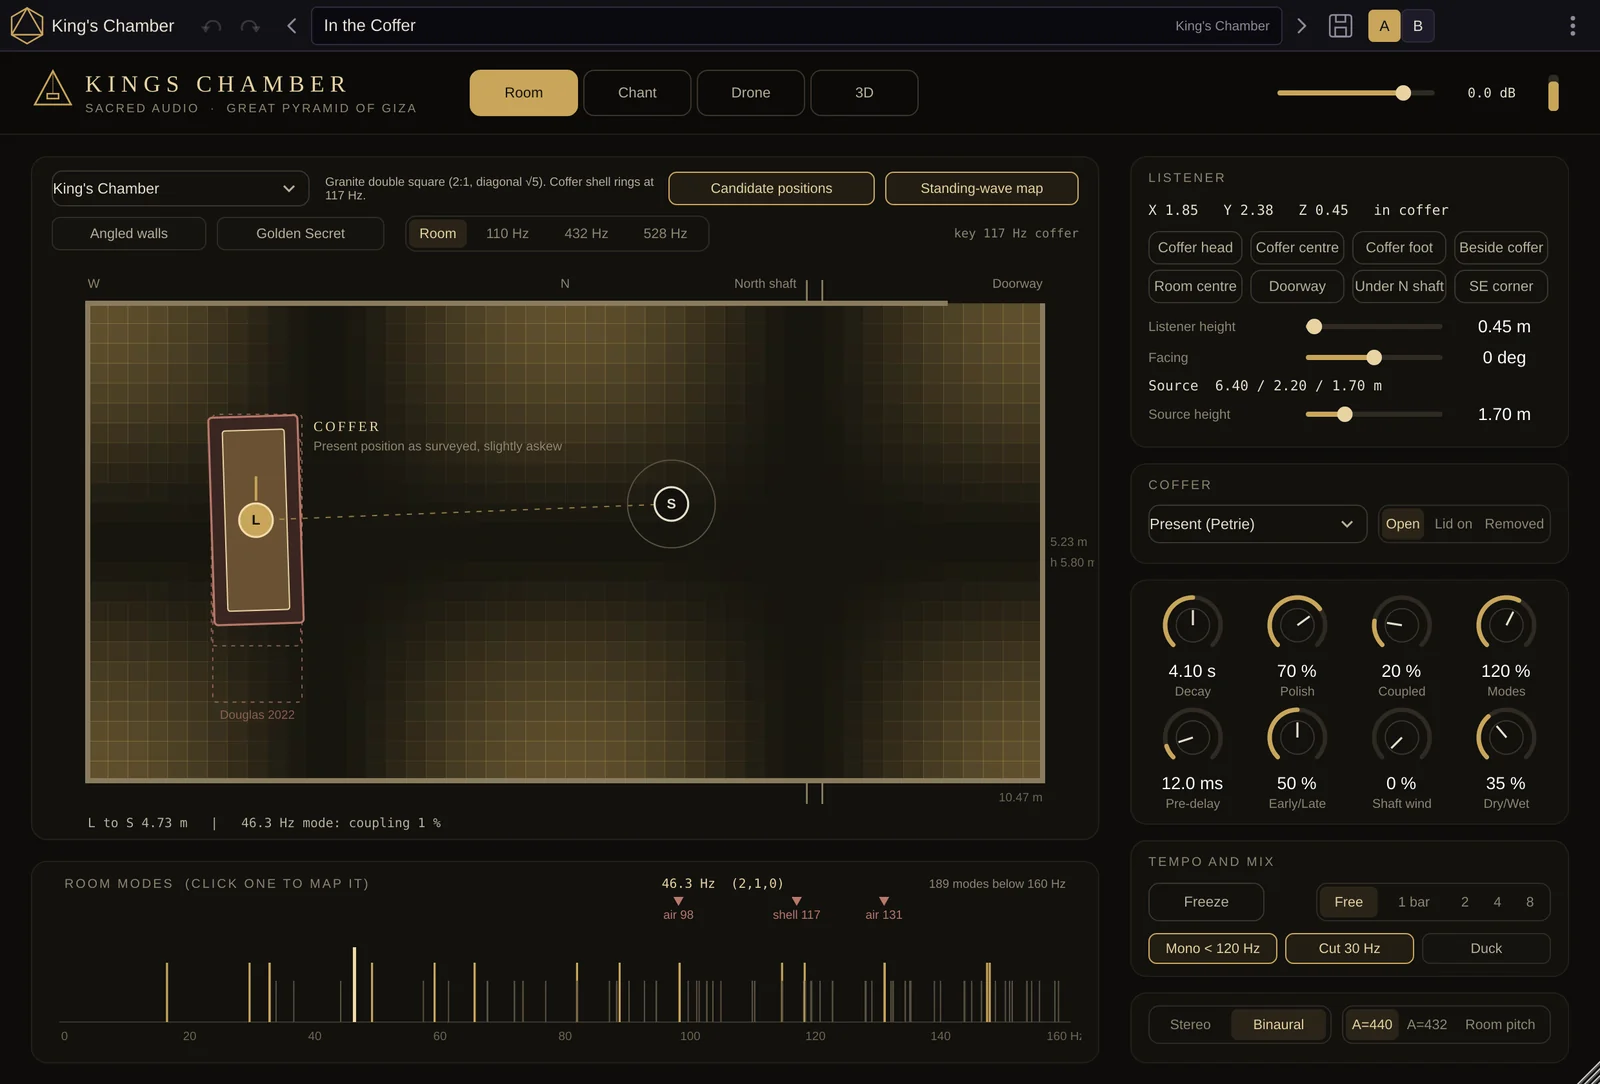This screenshot has height=1084, width=1600.
Task: Click the pyramid logo icon top-left
Action: click(x=26, y=26)
